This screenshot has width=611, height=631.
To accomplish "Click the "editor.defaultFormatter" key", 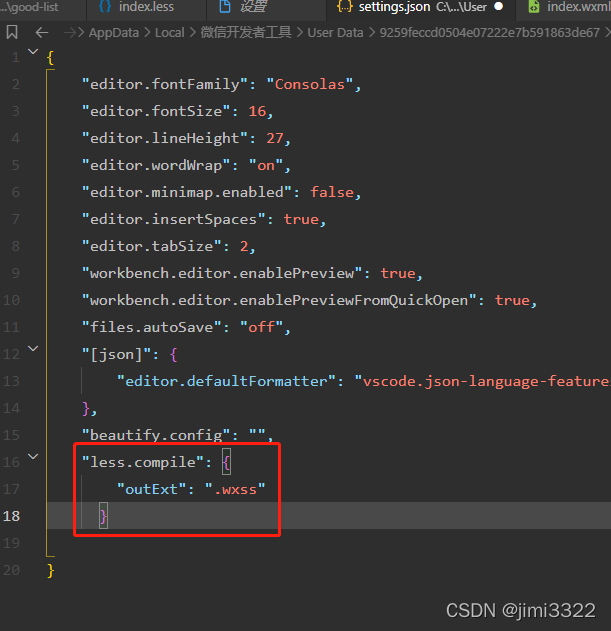I will pos(227,381).
